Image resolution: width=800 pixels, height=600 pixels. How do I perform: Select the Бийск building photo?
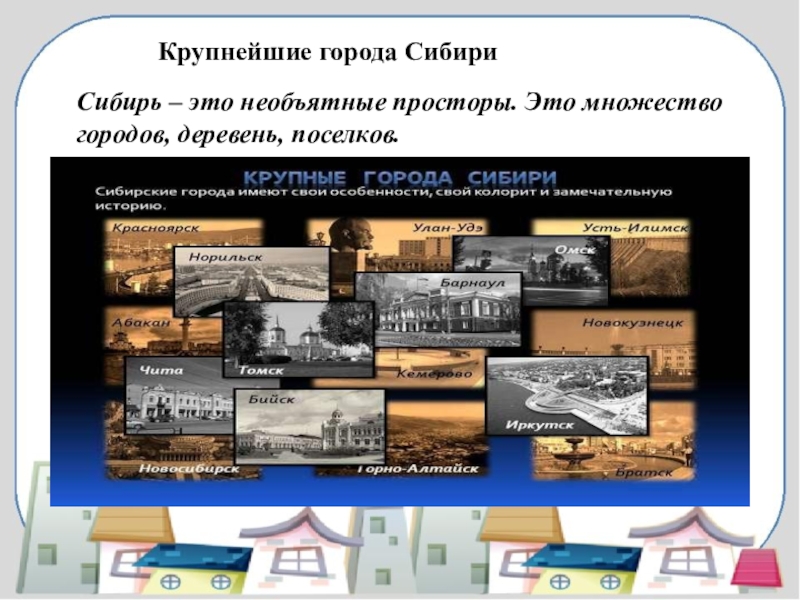tap(310, 427)
